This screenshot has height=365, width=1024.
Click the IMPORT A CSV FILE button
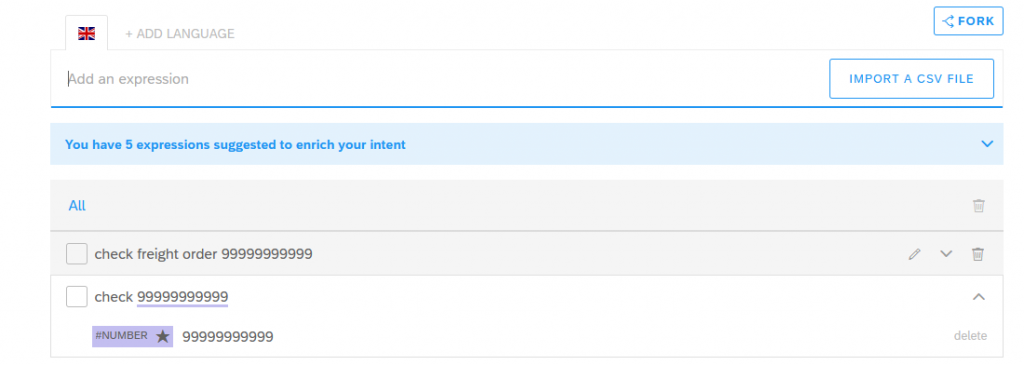pyautogui.click(x=912, y=79)
